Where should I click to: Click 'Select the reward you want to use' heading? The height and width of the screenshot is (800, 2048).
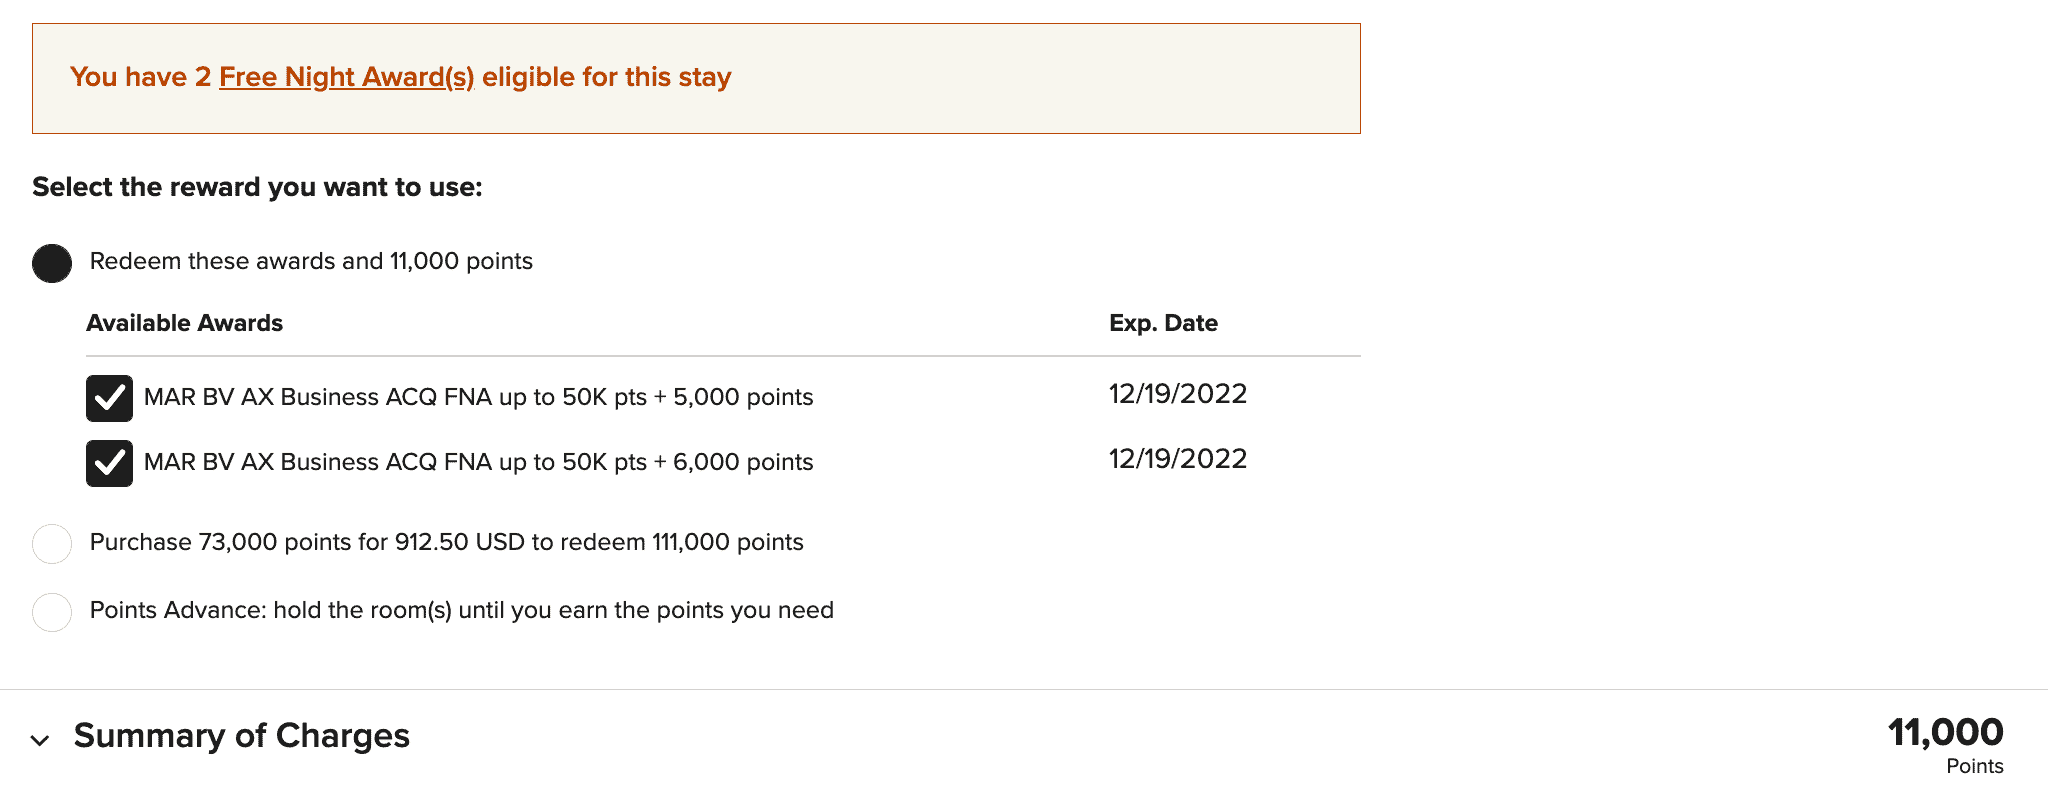(257, 187)
